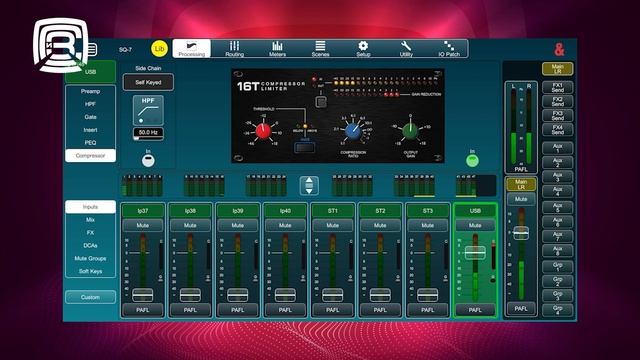640x360 pixels.
Task: Toggle the compressor In switch
Action: 472,160
